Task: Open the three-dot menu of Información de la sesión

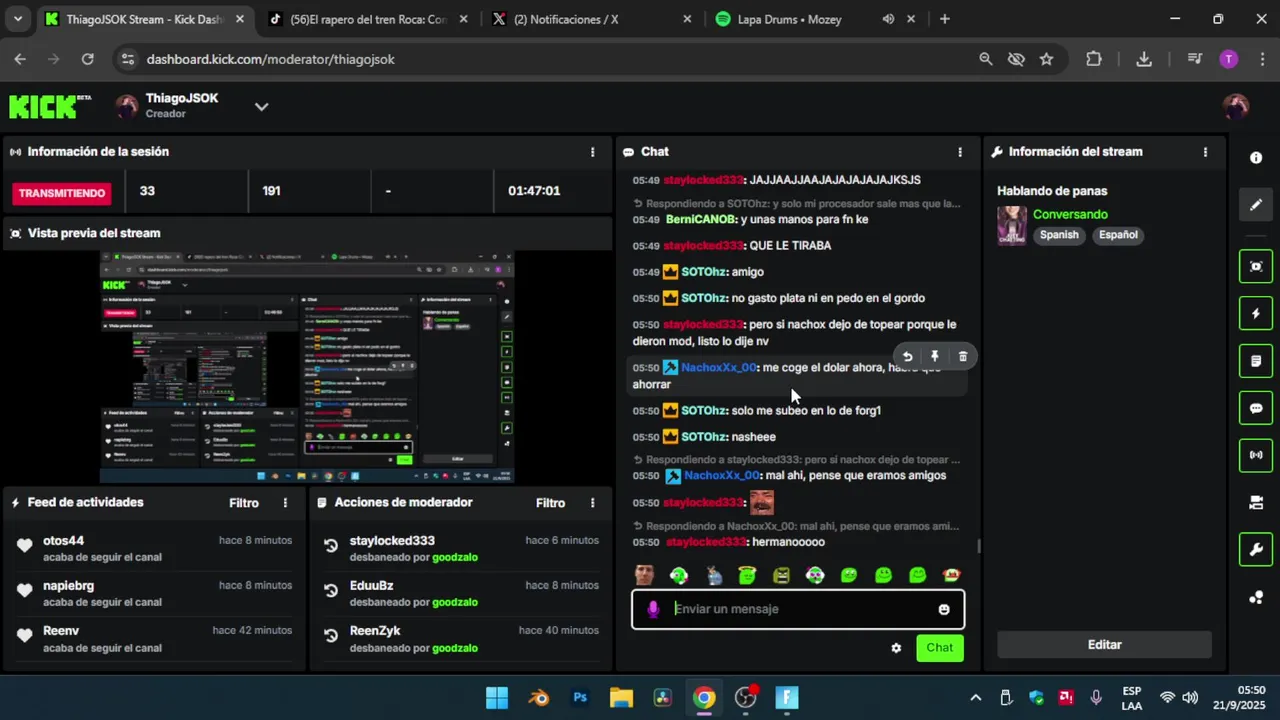Action: (592, 152)
